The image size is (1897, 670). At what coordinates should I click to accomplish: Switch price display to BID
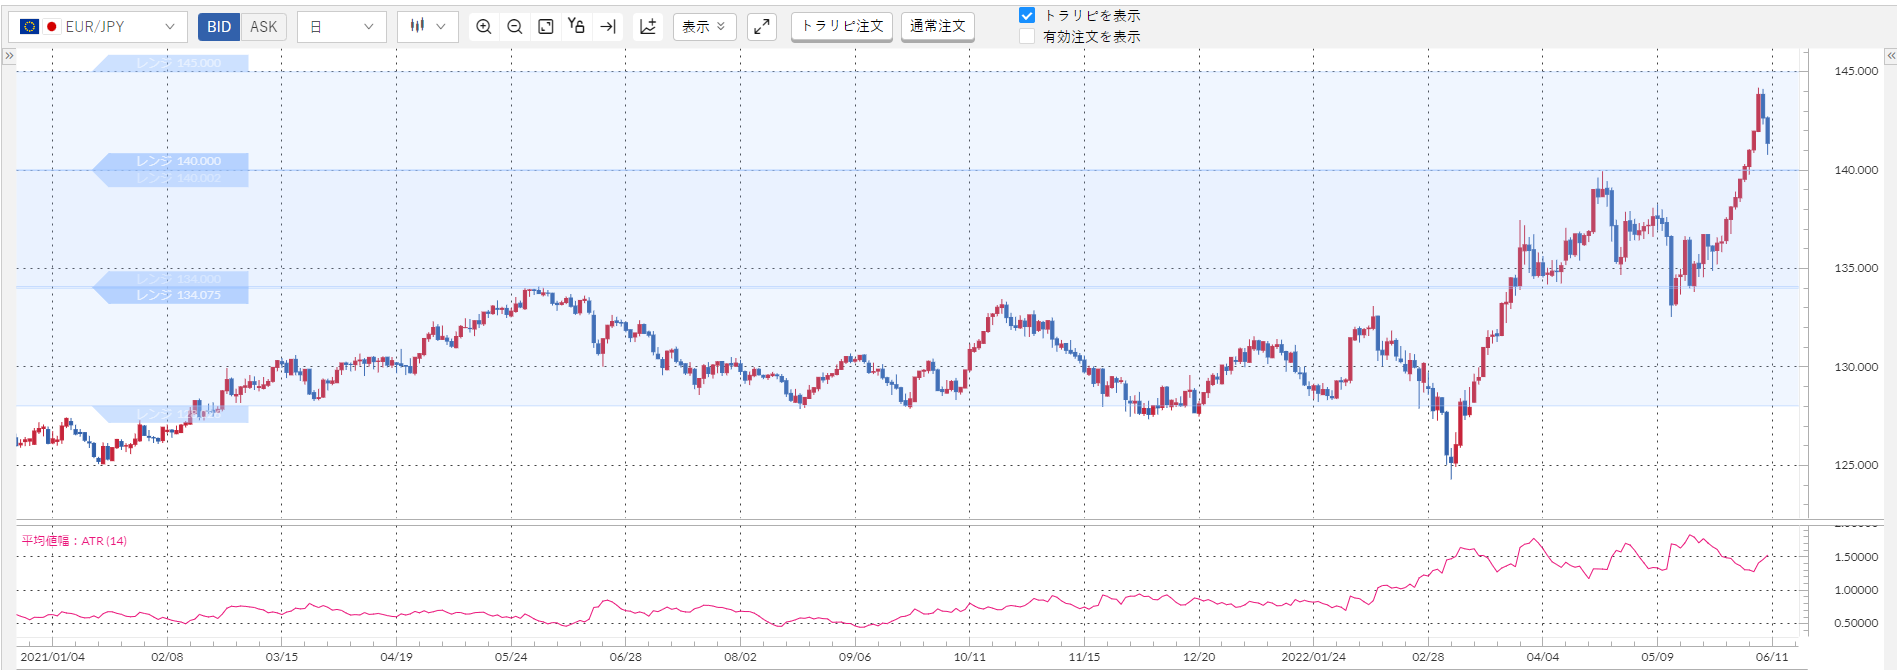pyautogui.click(x=219, y=27)
